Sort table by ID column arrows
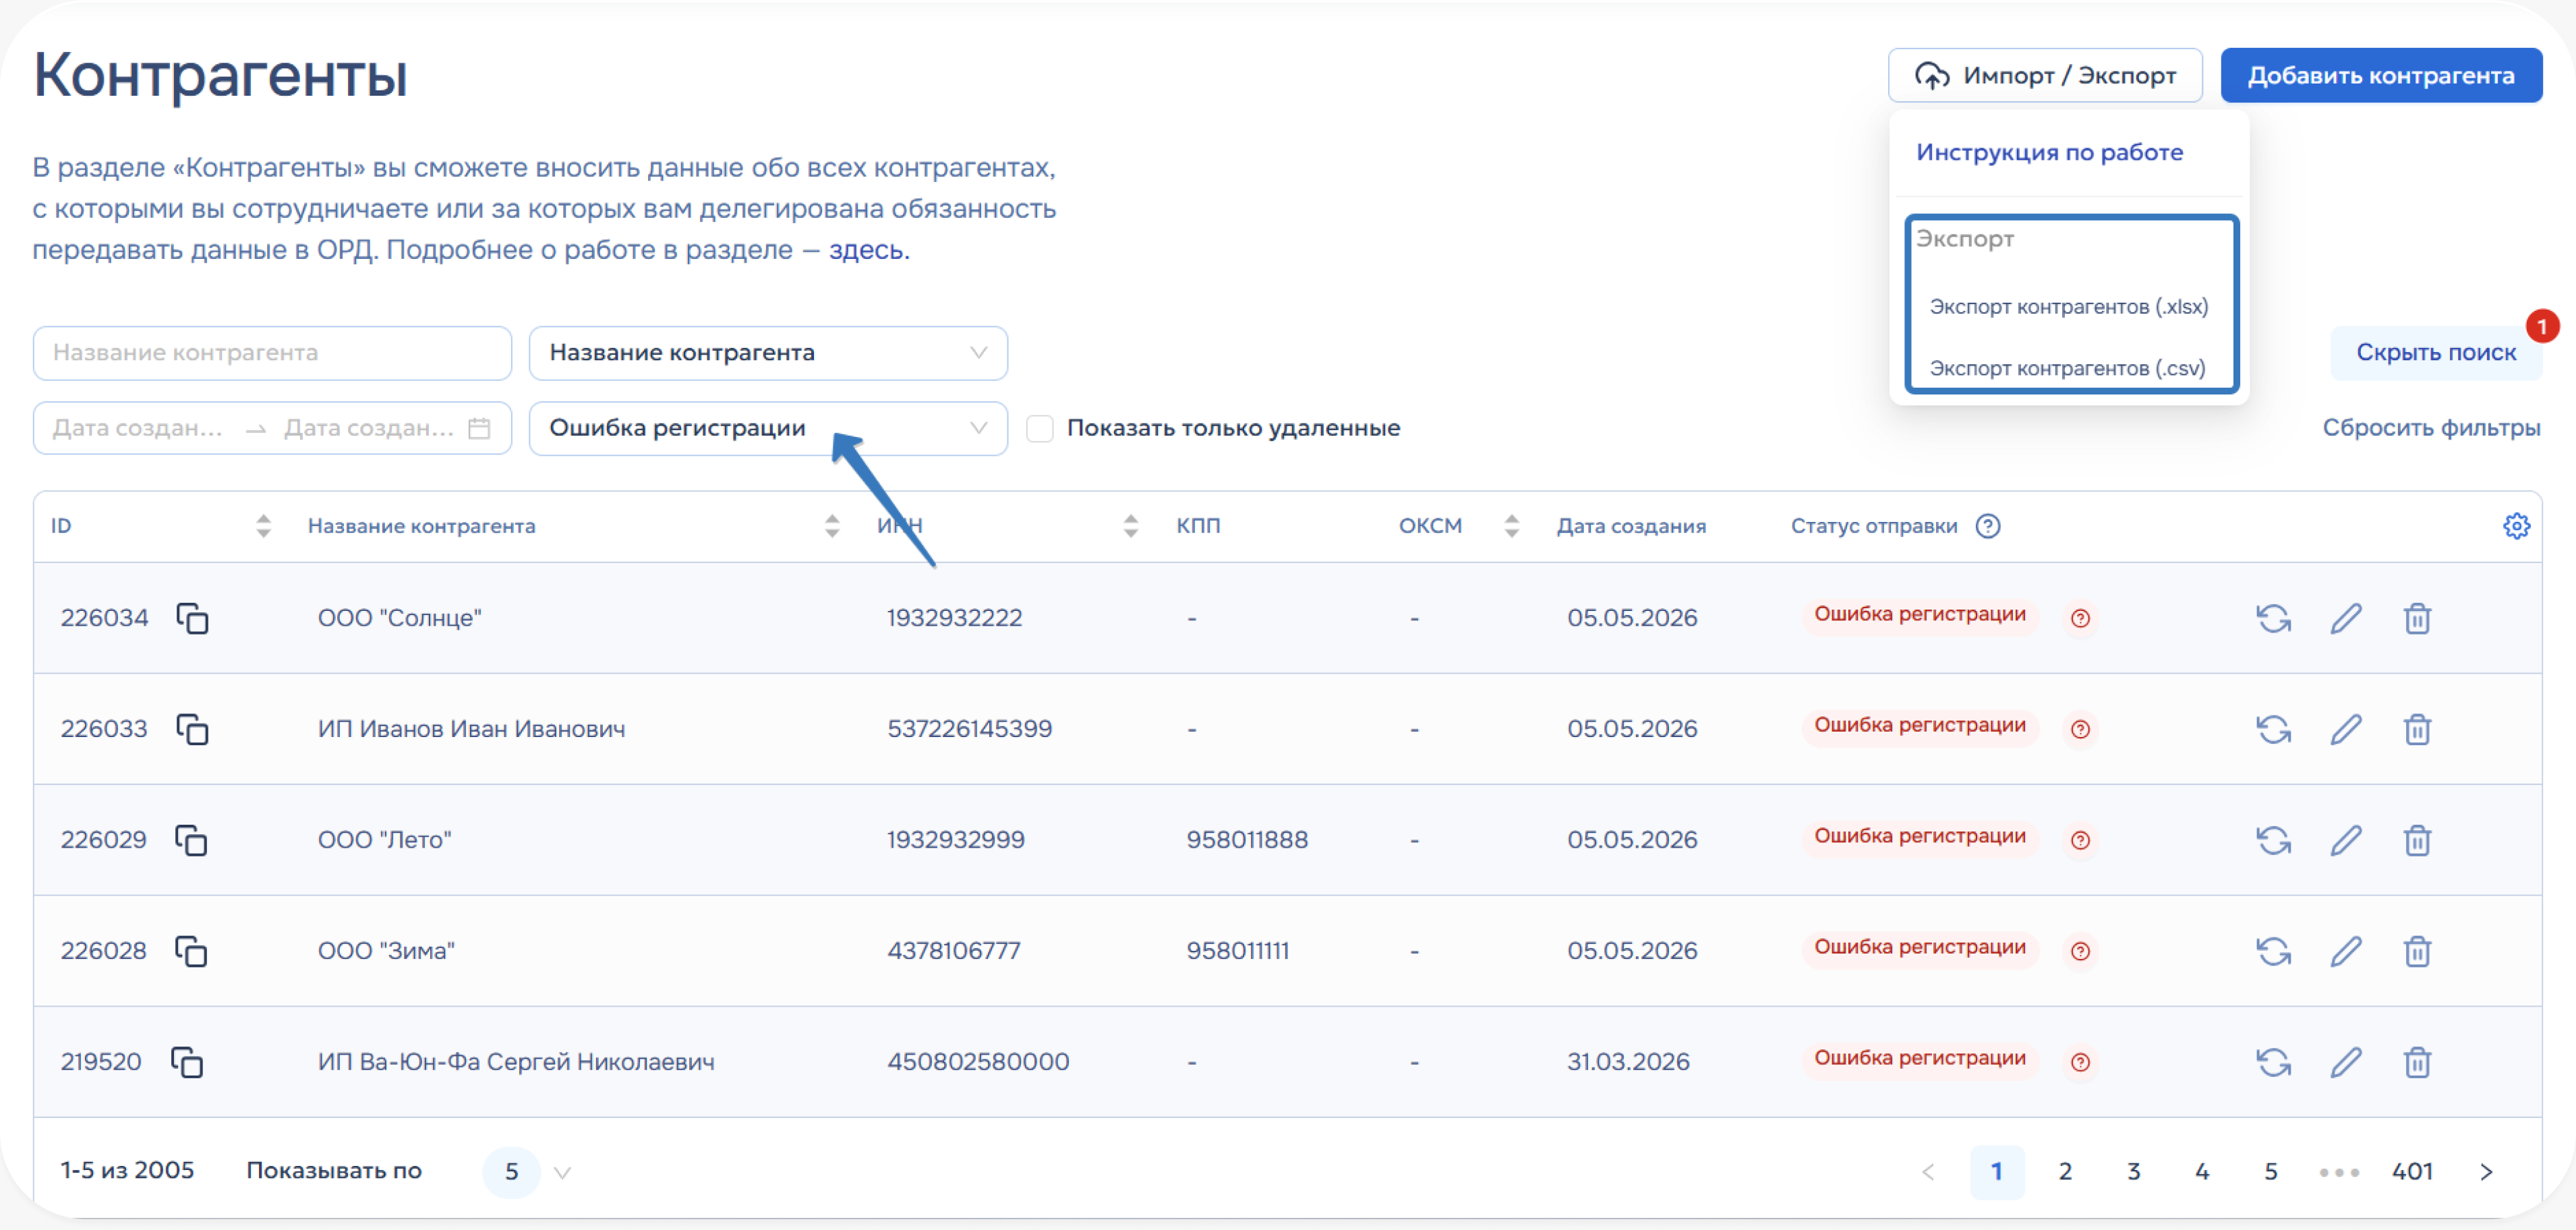2576x1230 pixels. [263, 526]
